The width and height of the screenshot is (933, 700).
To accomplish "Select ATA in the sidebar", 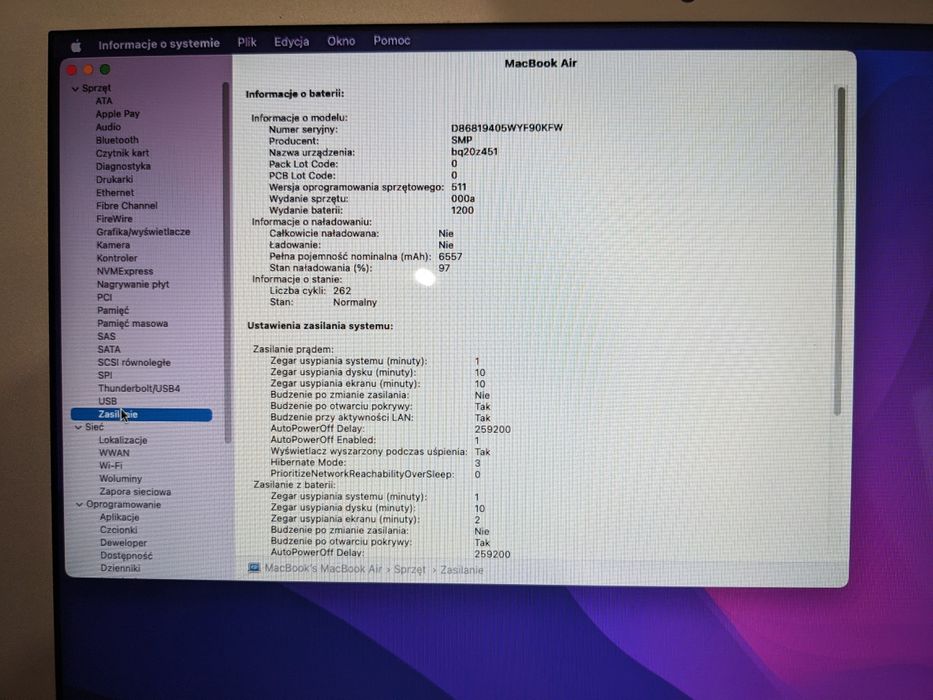I will [x=104, y=101].
